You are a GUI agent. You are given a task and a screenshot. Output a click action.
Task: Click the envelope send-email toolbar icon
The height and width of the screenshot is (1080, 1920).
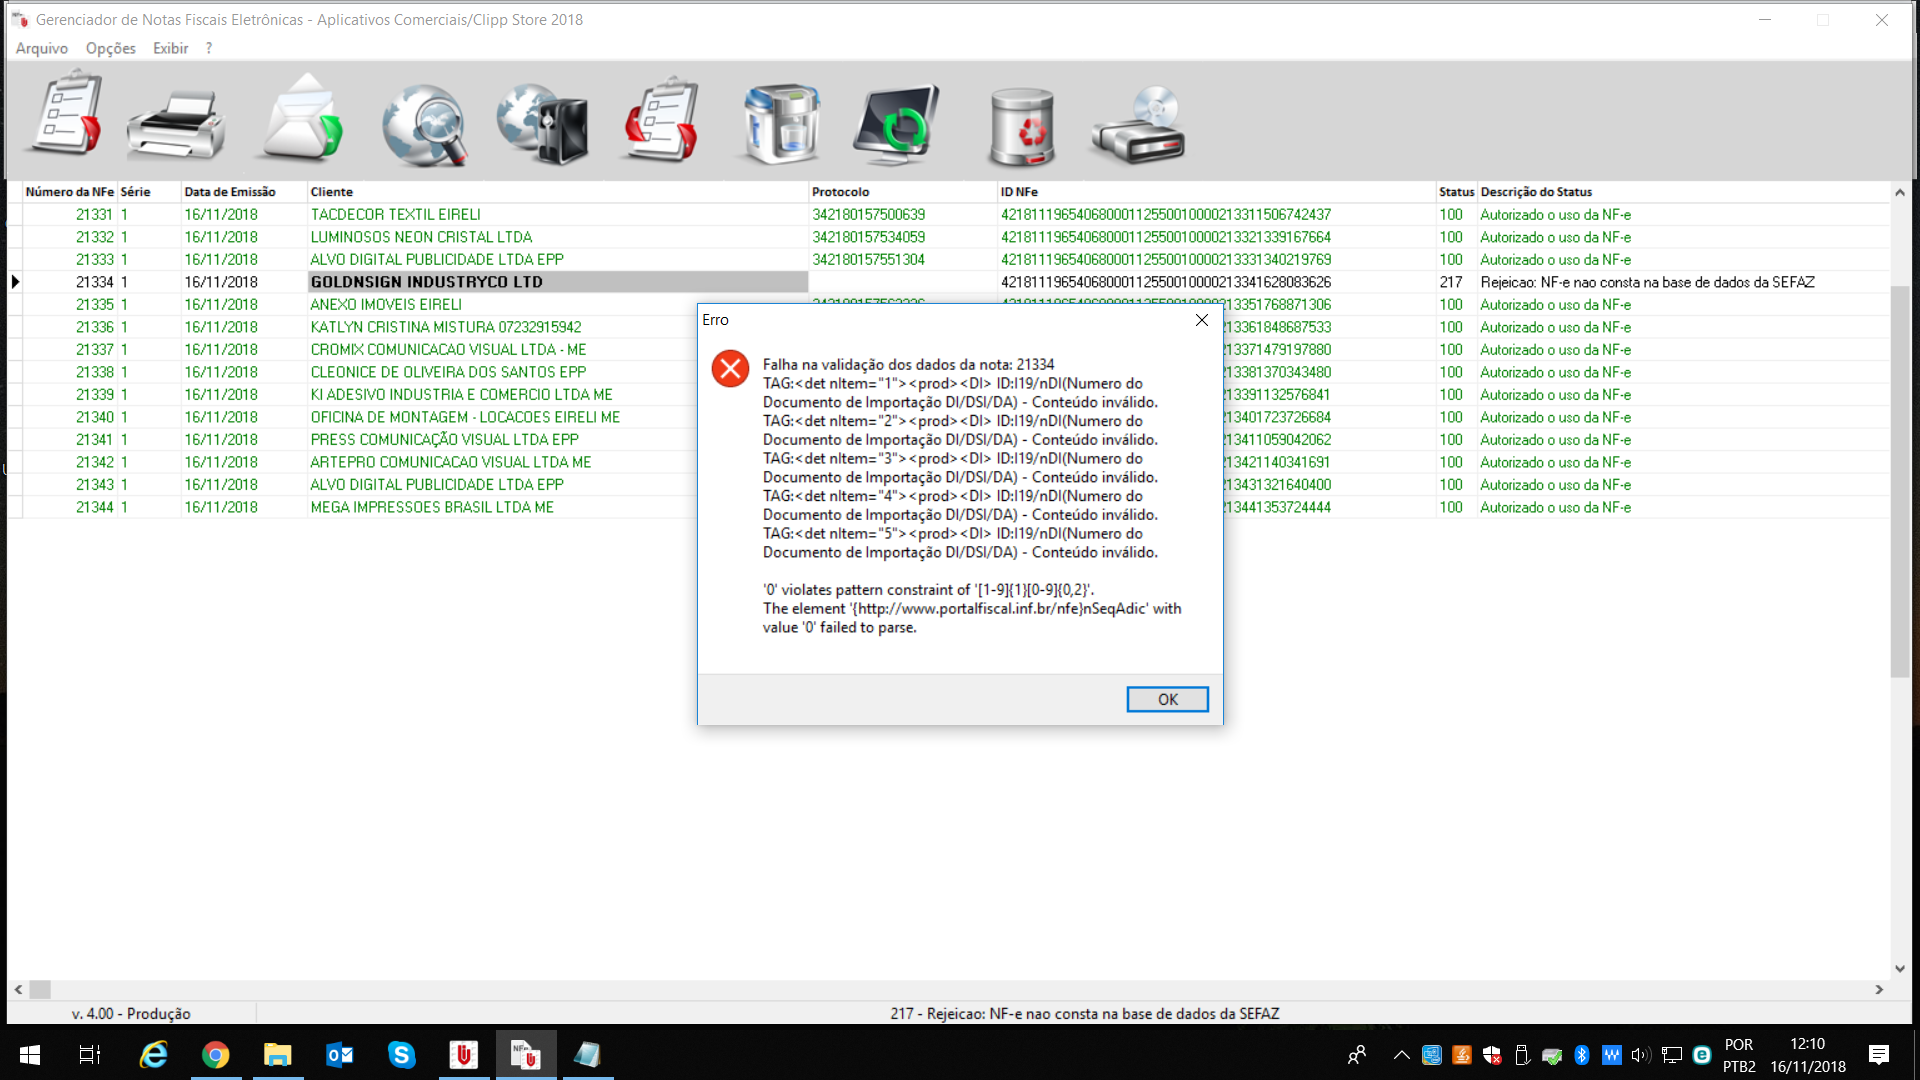(302, 120)
